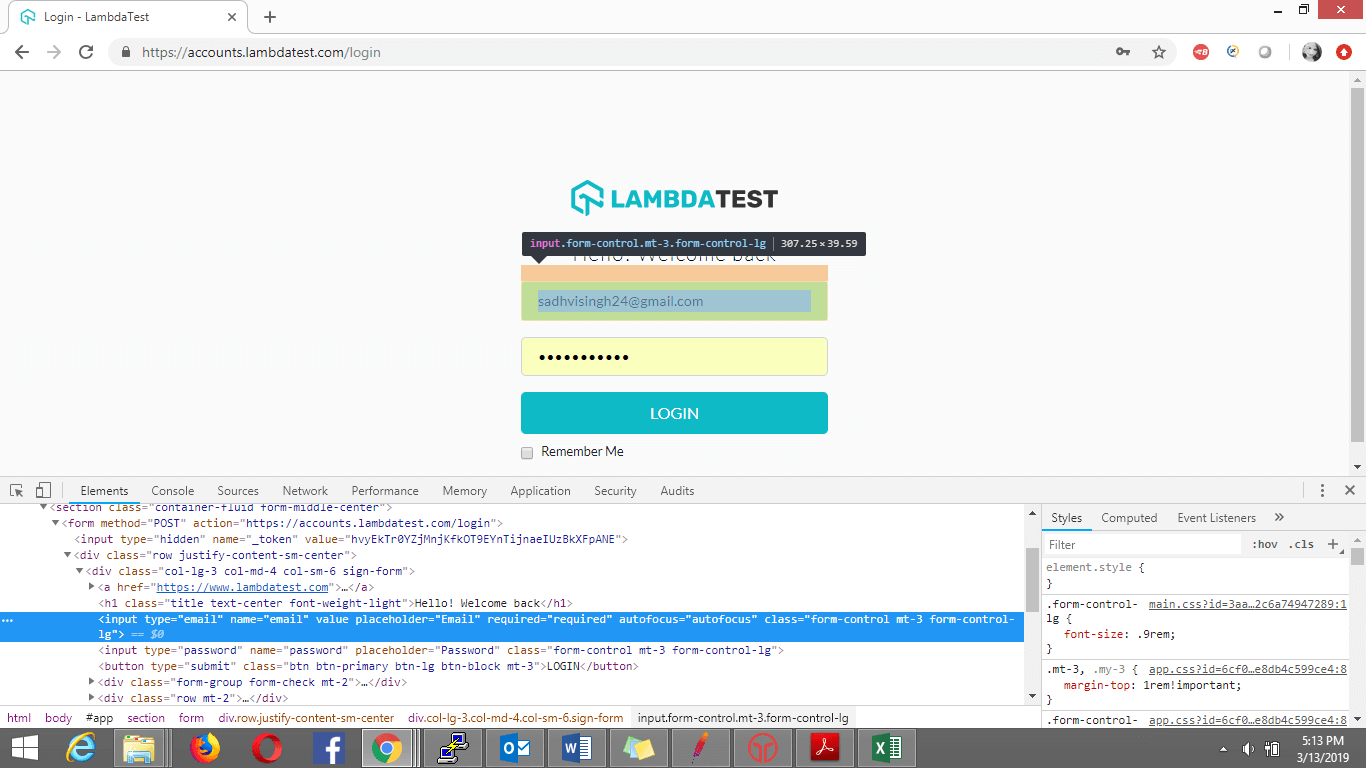Open saved passwords key icon
This screenshot has width=1366, height=768.
[1123, 52]
